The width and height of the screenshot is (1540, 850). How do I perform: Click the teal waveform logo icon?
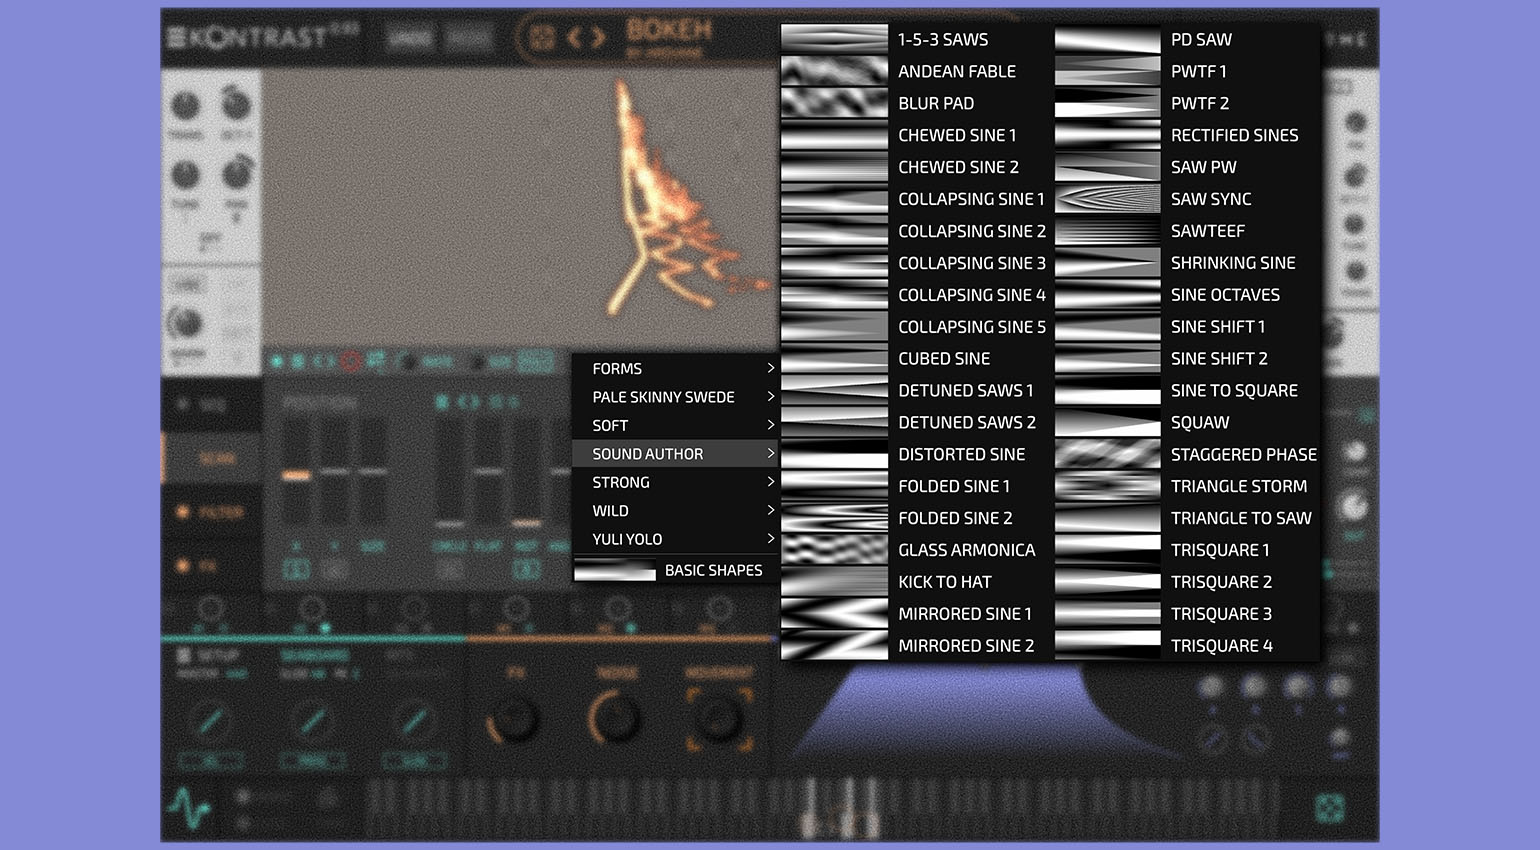pyautogui.click(x=189, y=807)
